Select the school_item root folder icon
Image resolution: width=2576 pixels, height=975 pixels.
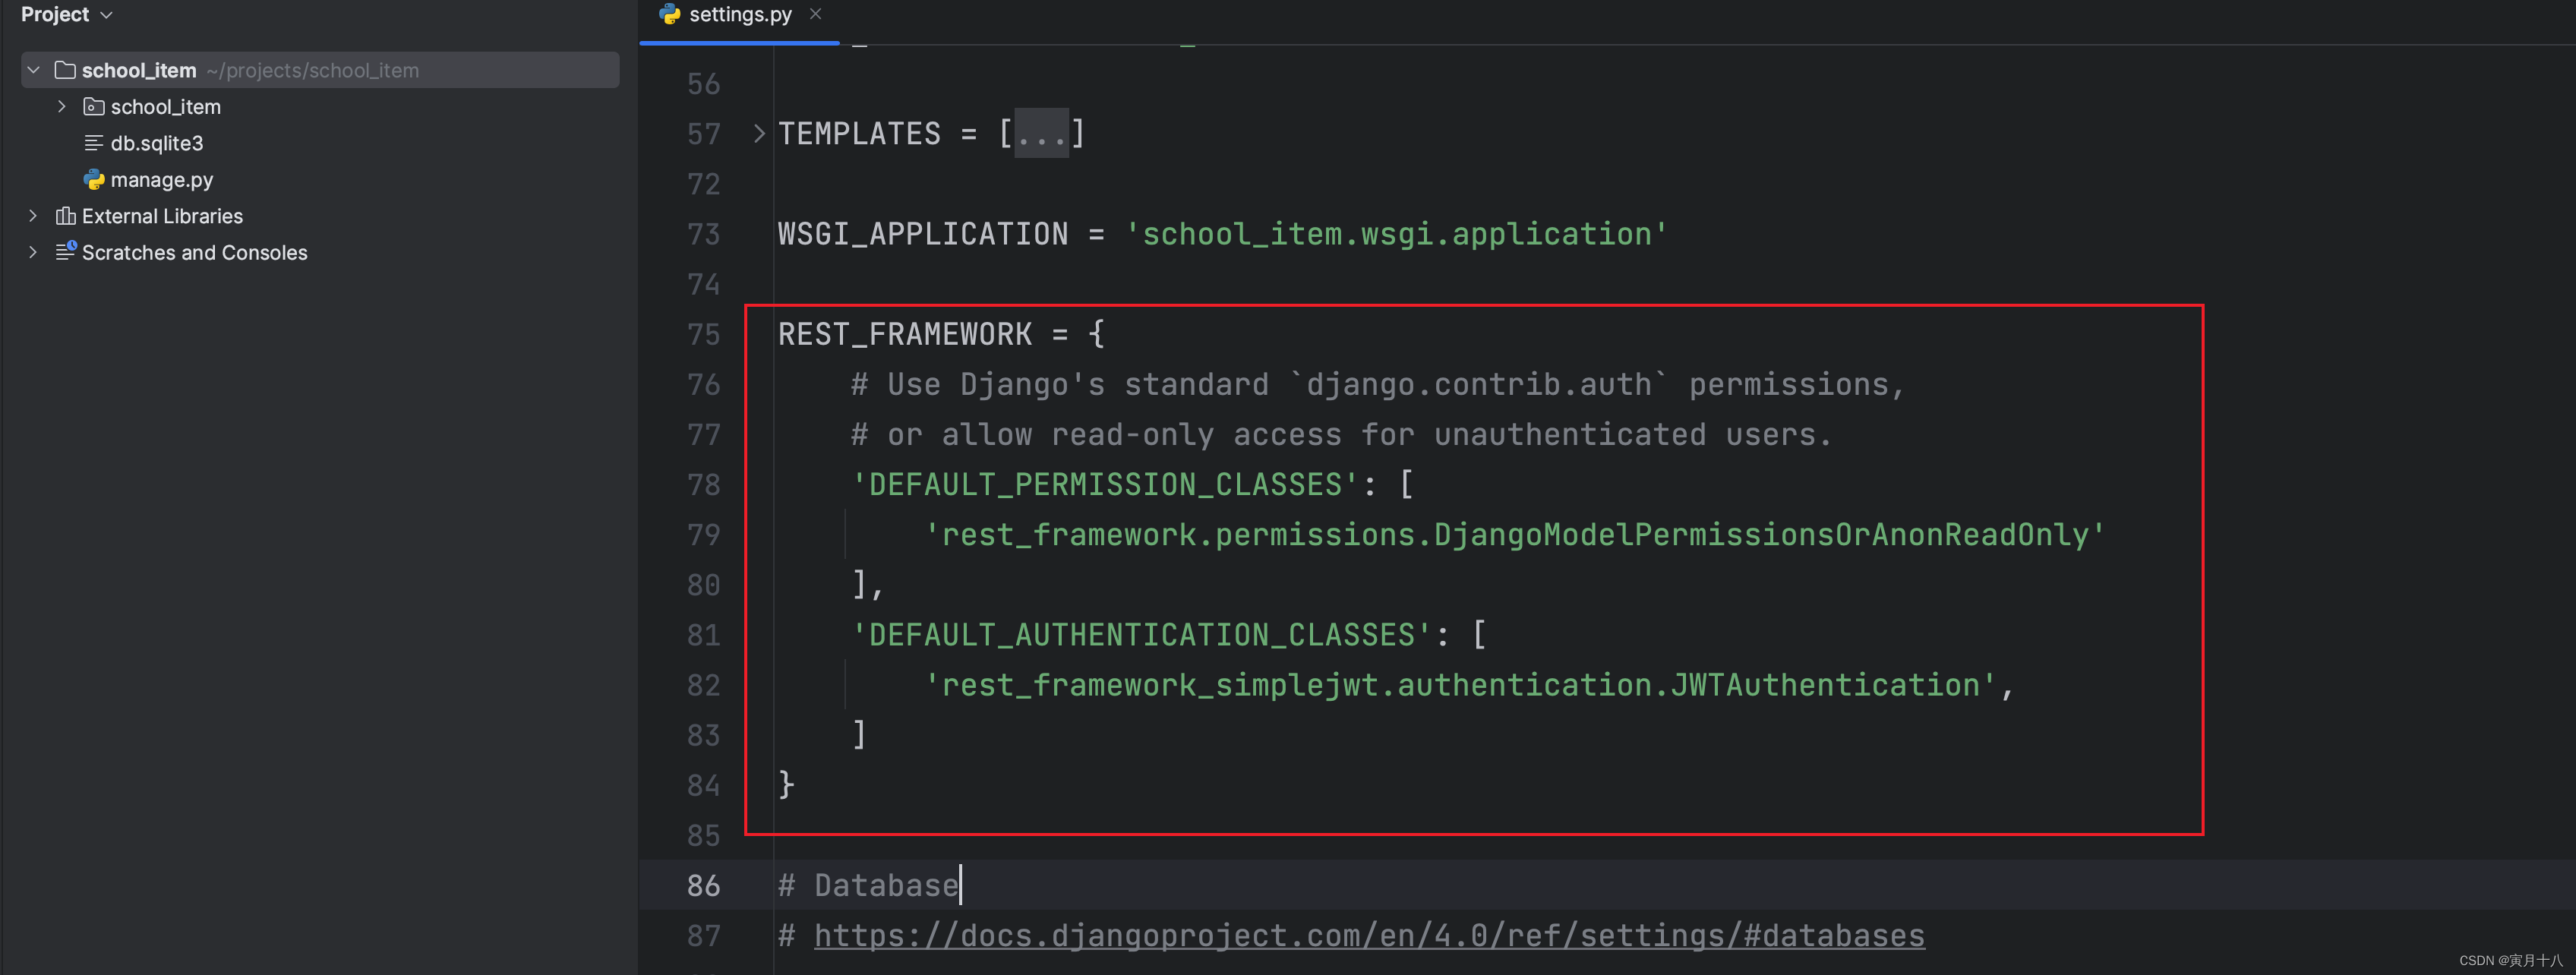(65, 70)
